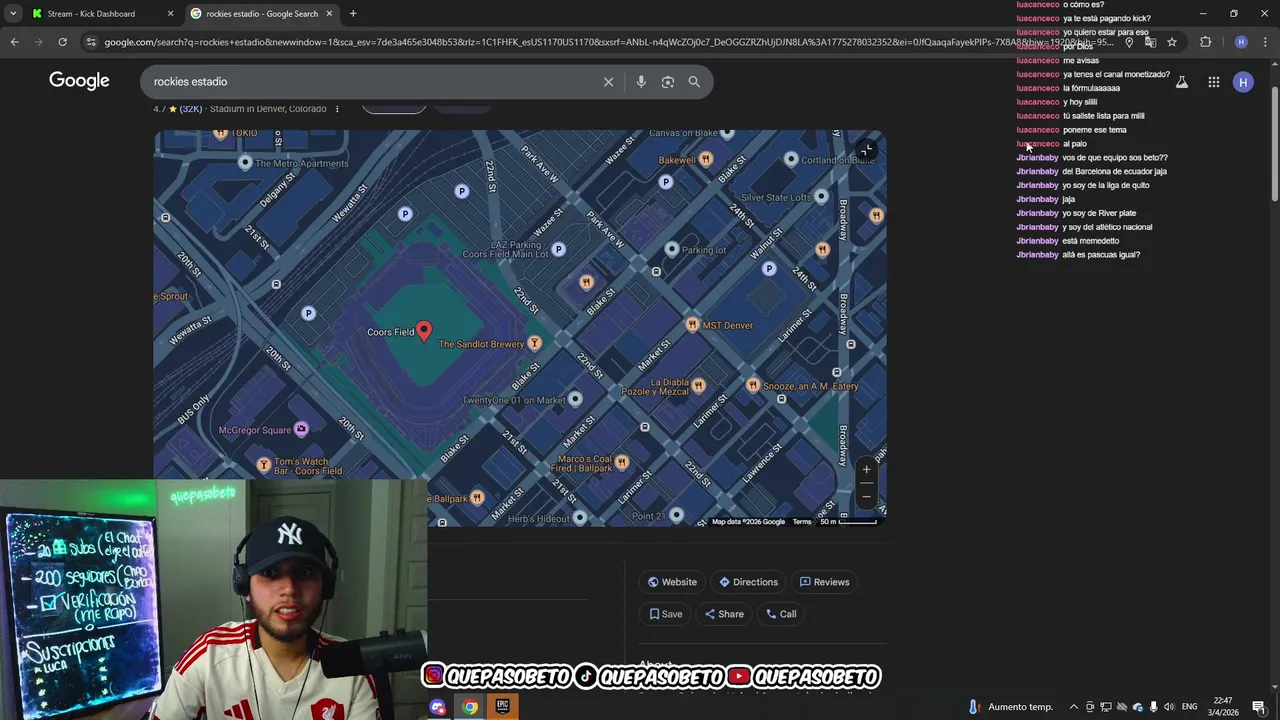
Task: Open location permission icon in address bar
Action: click(x=1129, y=42)
